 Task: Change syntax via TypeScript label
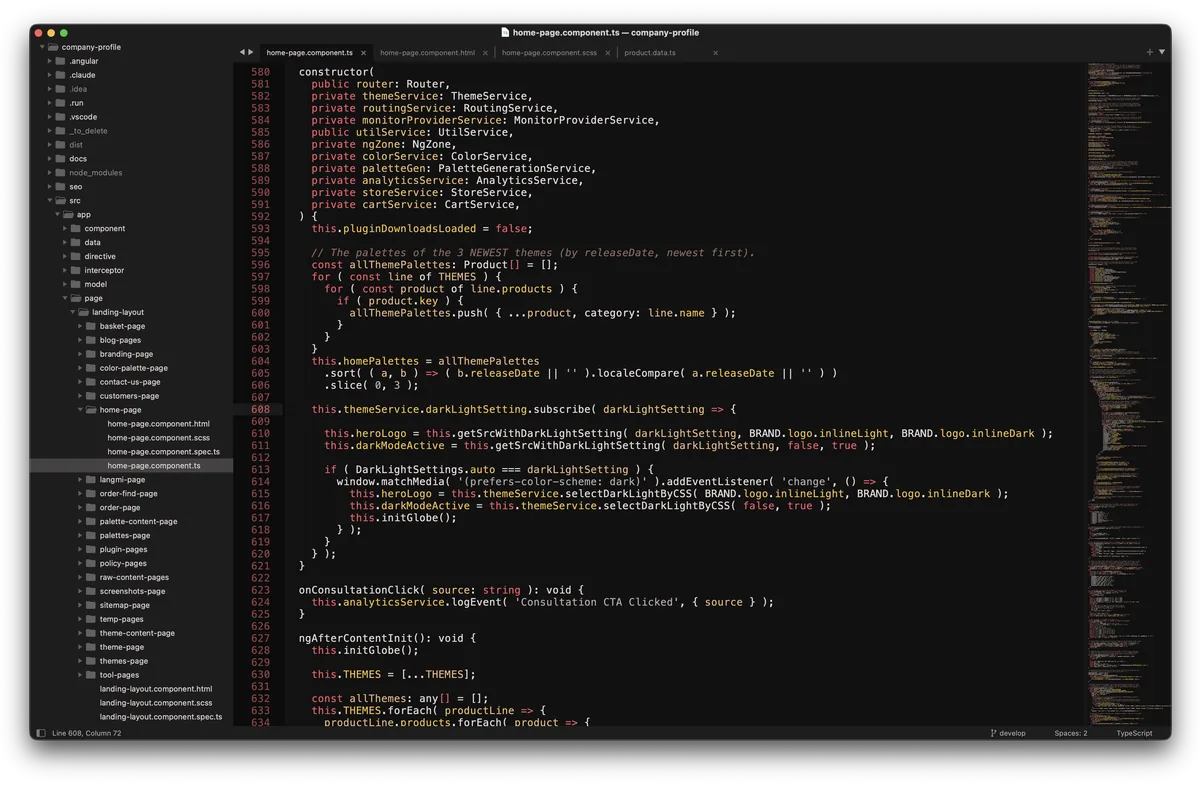[1134, 733]
